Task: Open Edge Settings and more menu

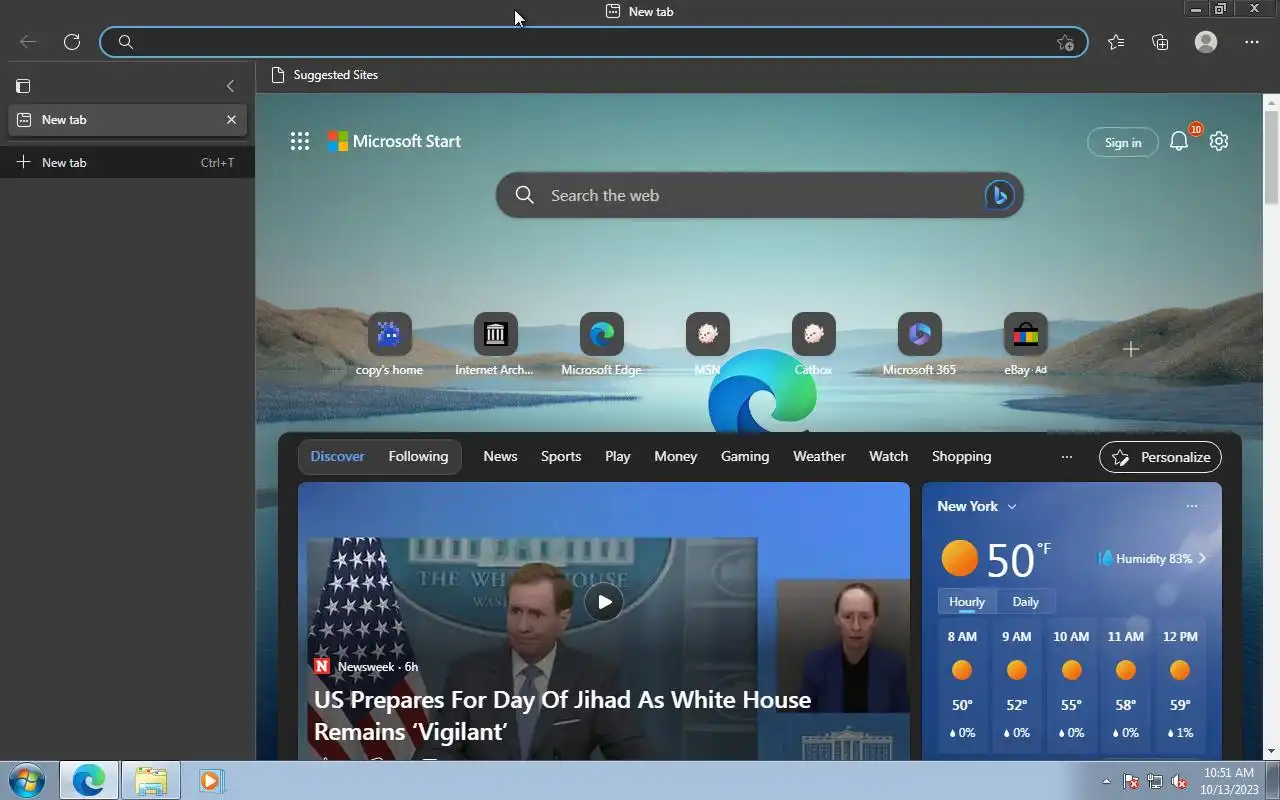Action: click(1252, 42)
